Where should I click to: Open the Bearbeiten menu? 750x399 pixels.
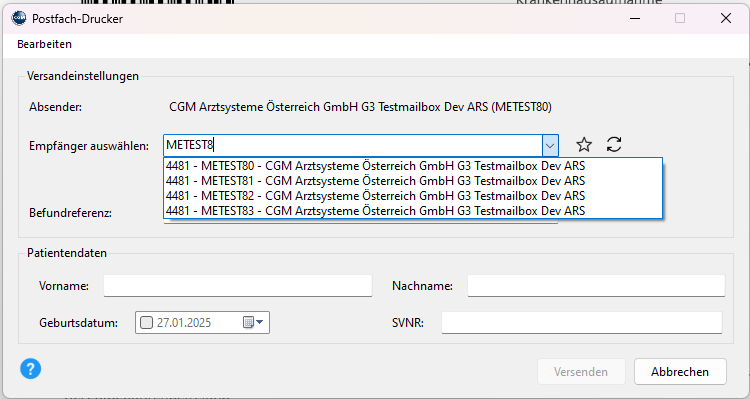click(44, 44)
